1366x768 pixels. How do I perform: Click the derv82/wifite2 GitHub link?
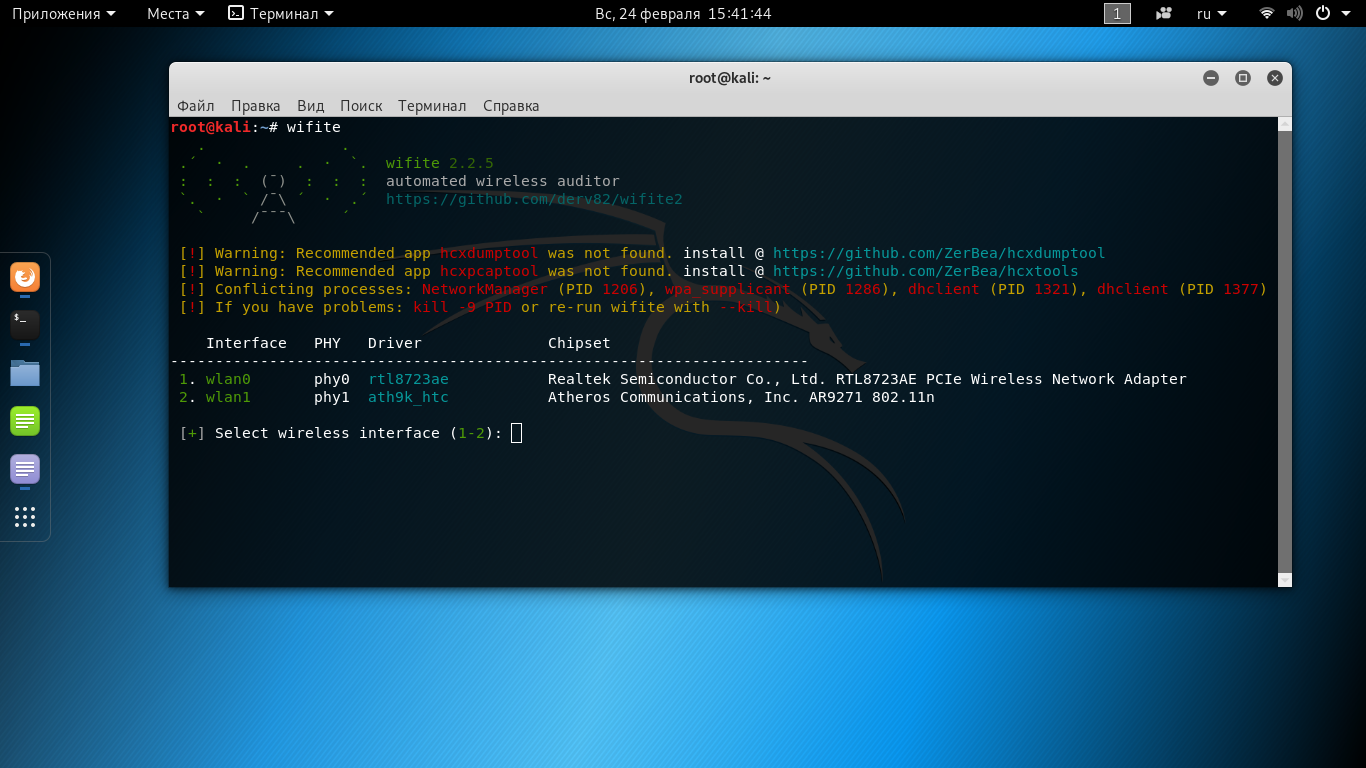[534, 199]
